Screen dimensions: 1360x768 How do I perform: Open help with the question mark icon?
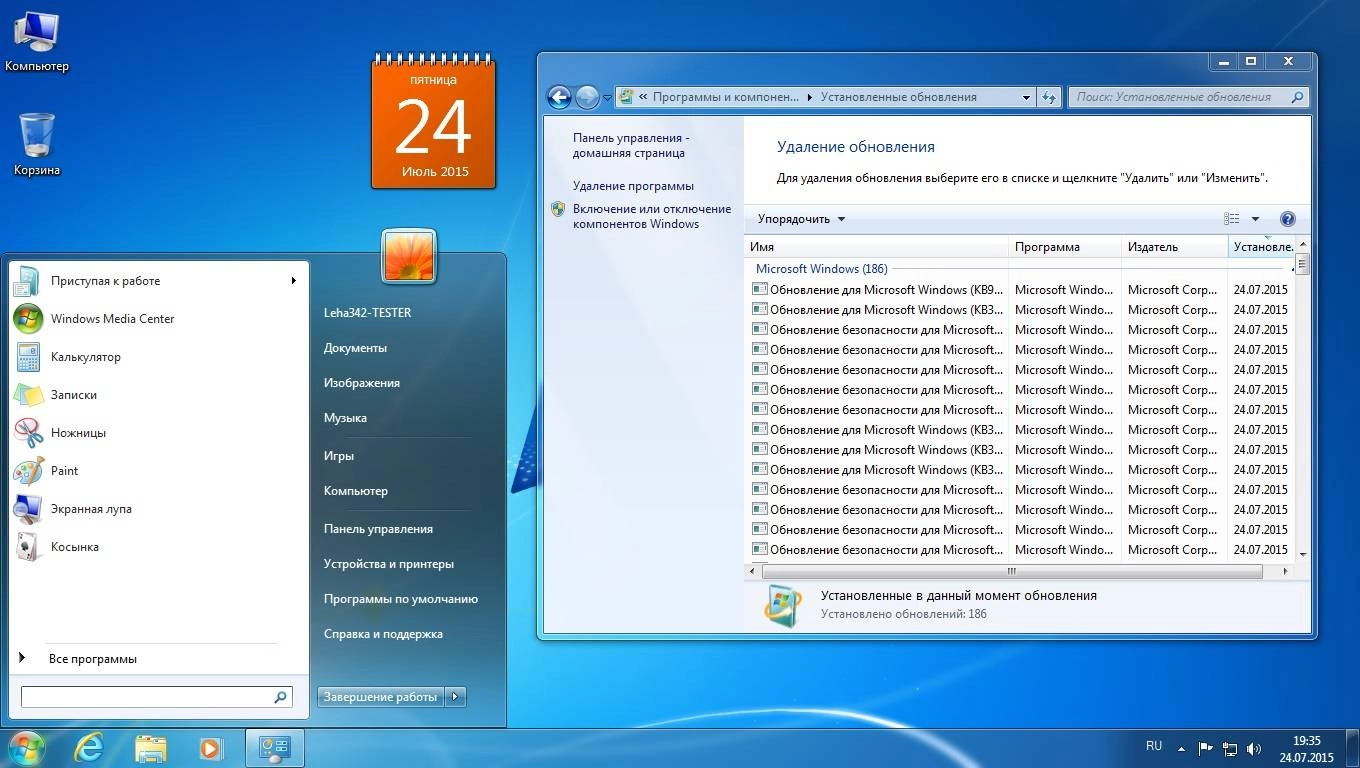1287,219
